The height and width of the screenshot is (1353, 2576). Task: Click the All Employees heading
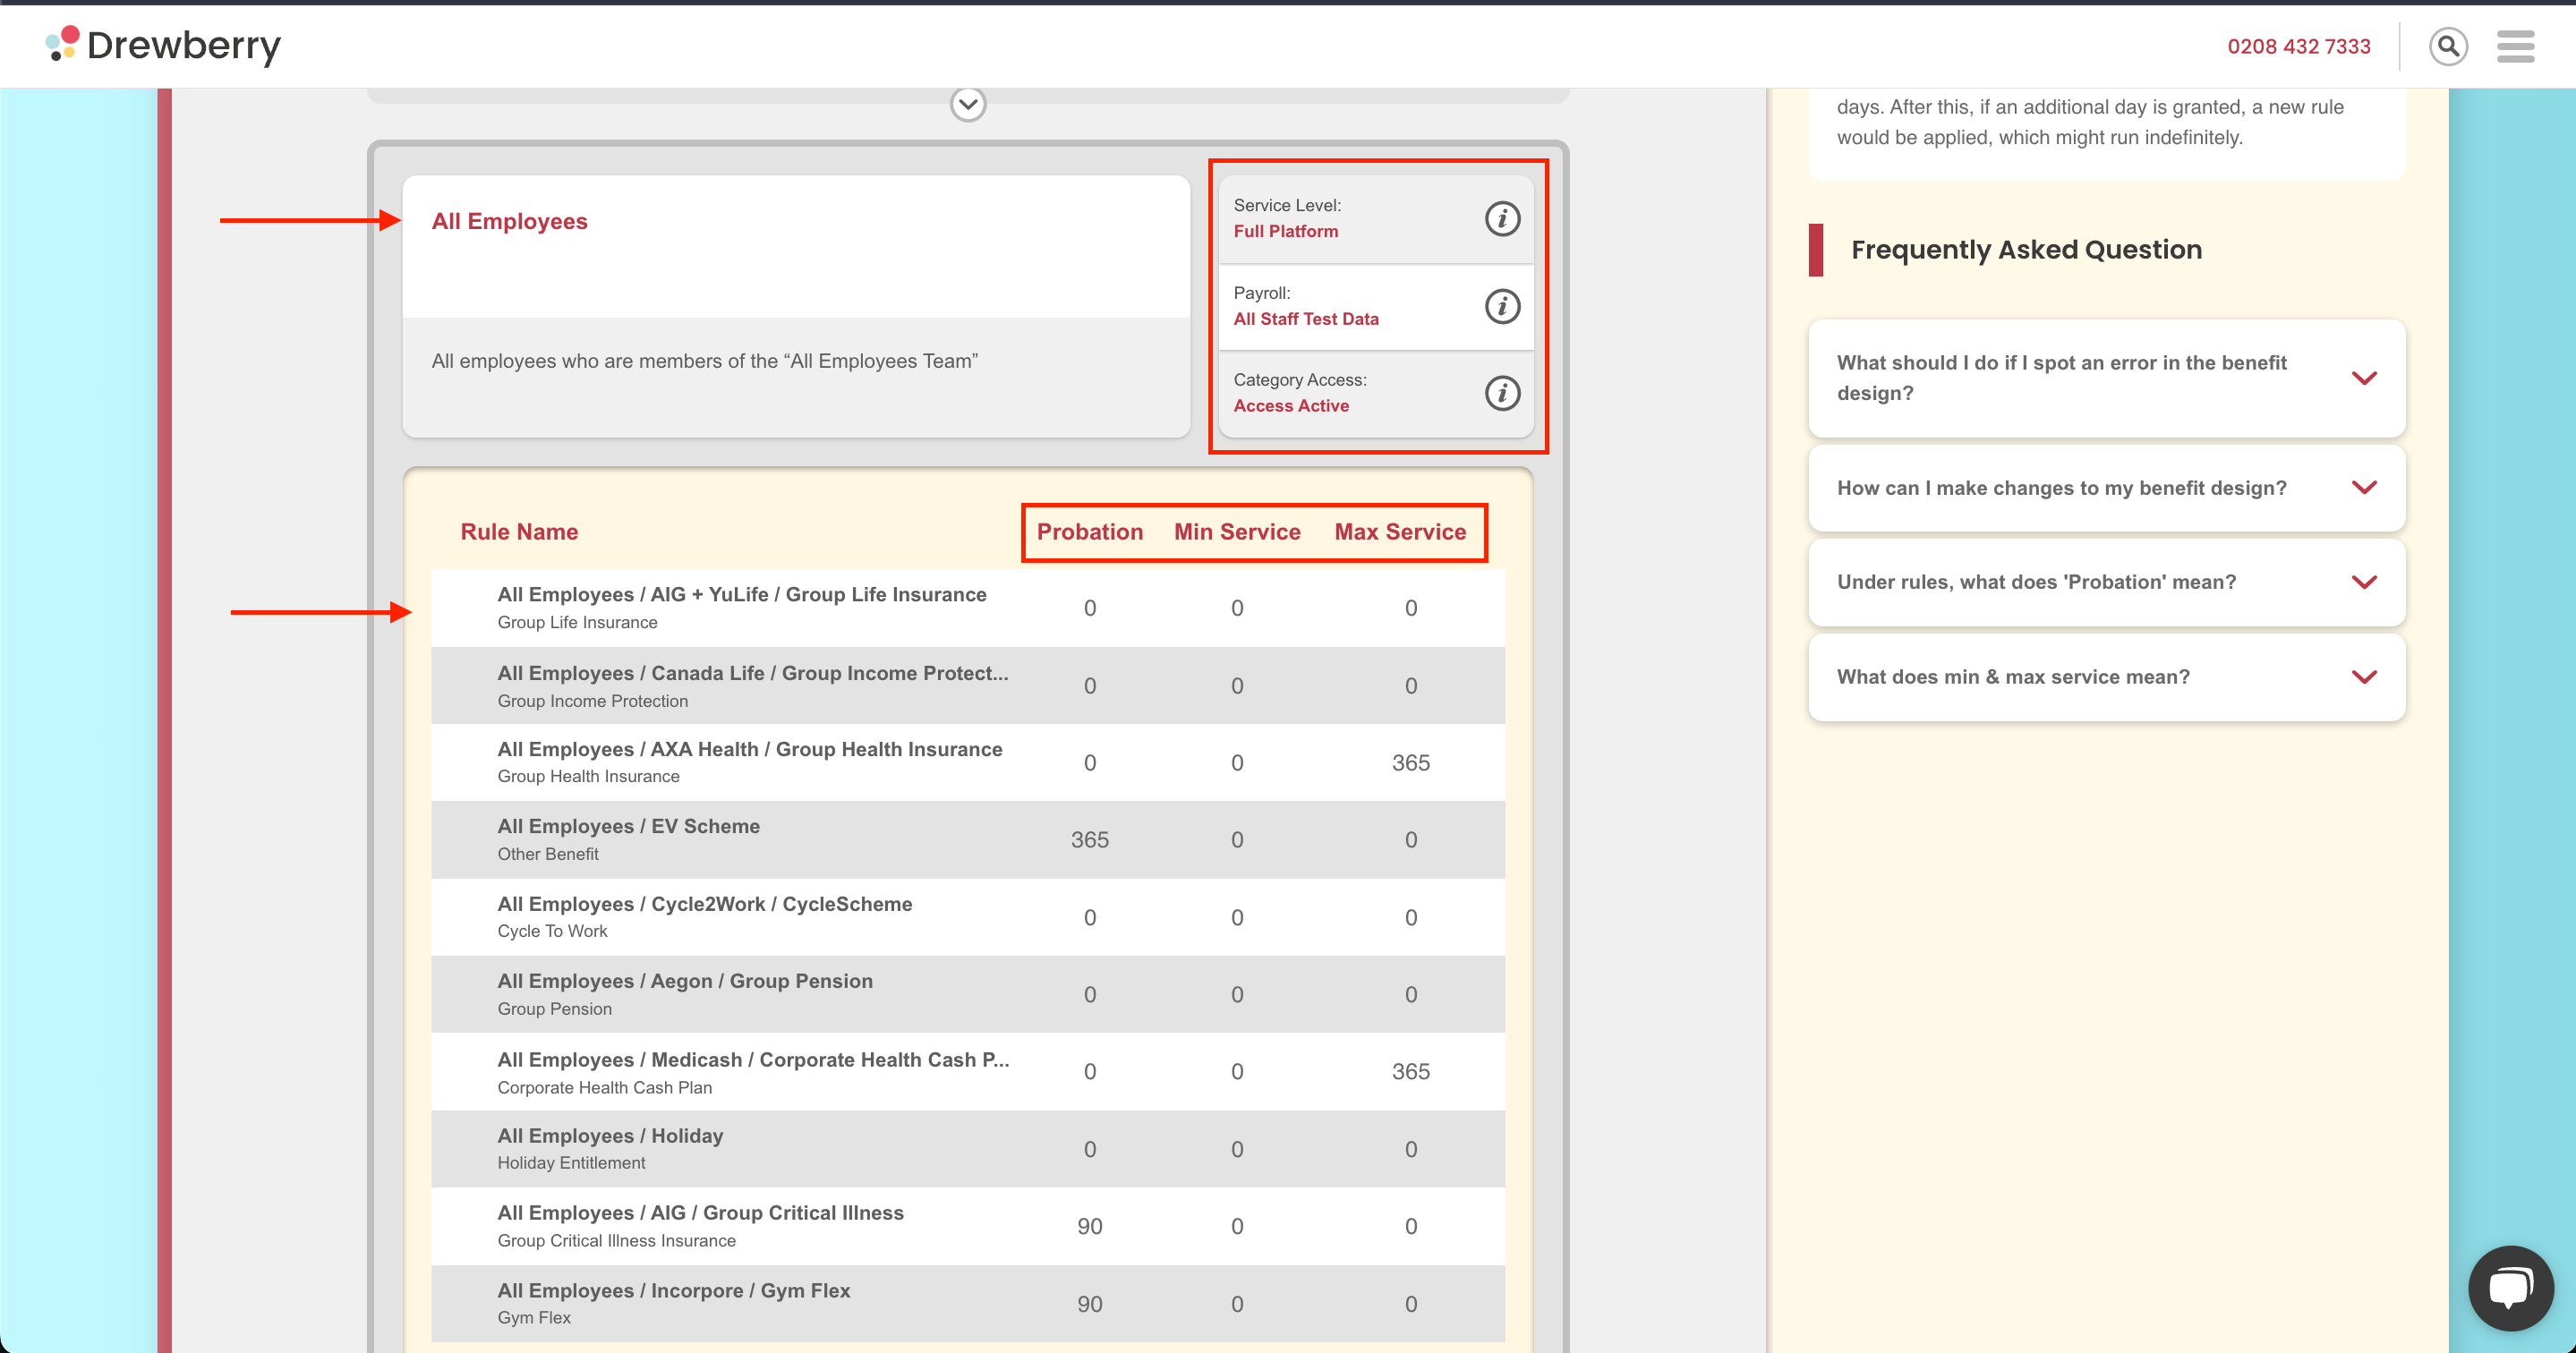point(509,221)
